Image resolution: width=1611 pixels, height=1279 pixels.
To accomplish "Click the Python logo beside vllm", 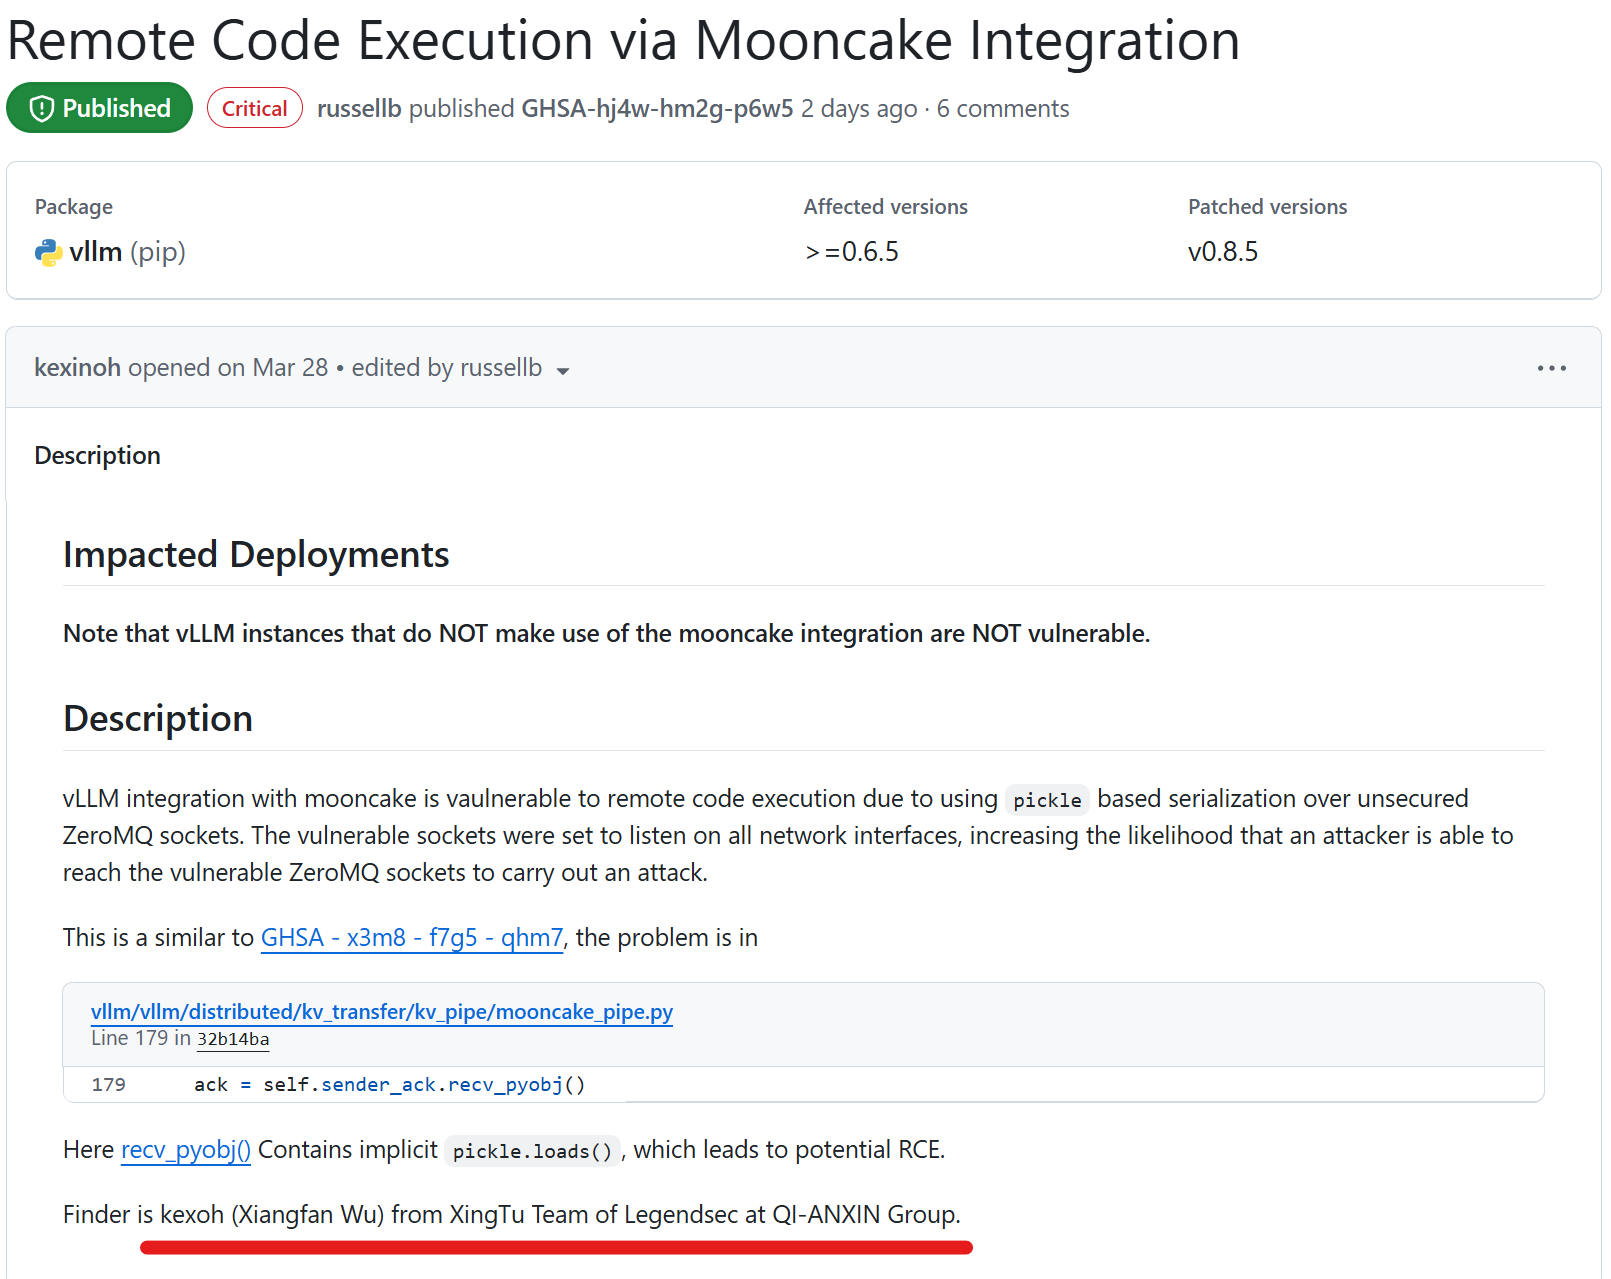I will pyautogui.click(x=48, y=252).
